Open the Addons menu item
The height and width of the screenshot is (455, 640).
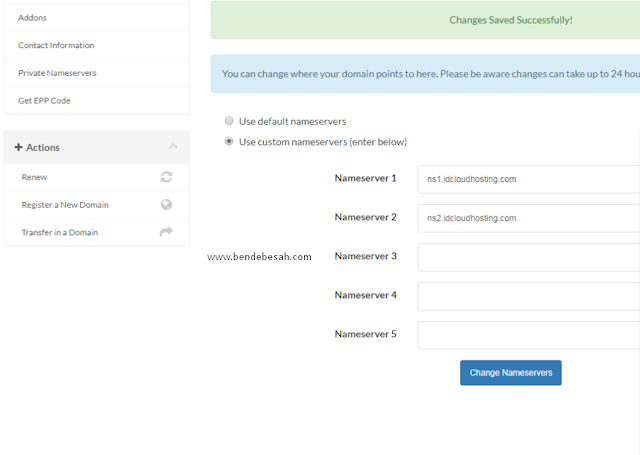(96, 18)
